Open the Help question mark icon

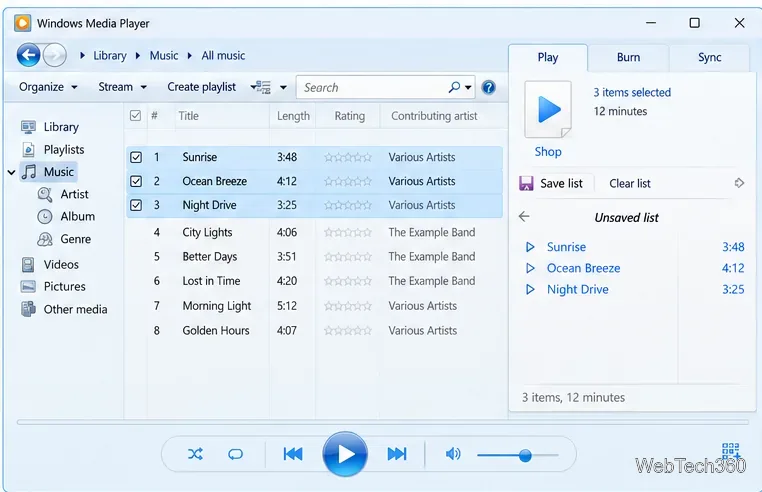click(488, 88)
